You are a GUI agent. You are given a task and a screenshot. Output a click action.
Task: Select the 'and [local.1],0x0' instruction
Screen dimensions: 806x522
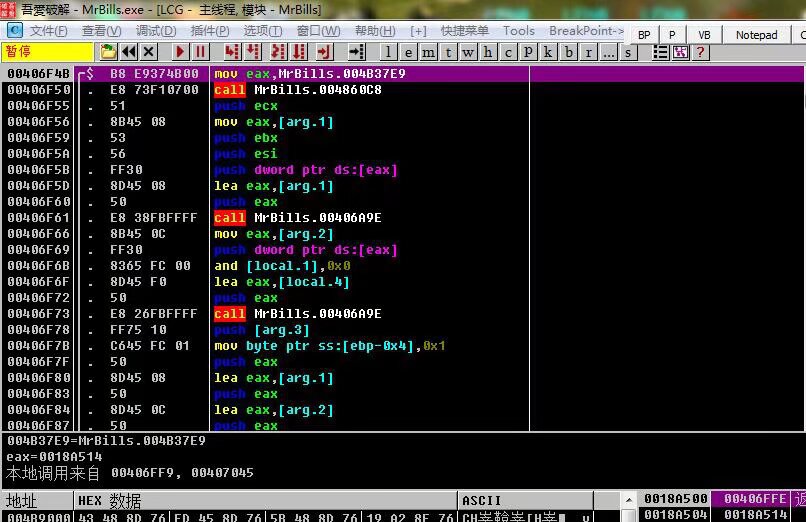(x=282, y=266)
